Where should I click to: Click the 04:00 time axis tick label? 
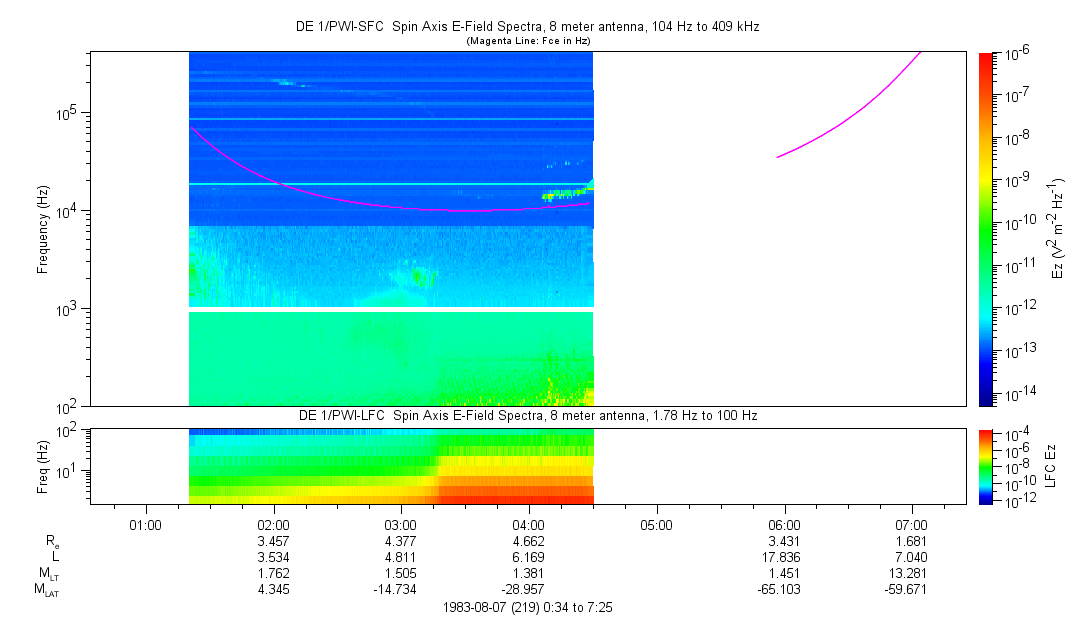point(528,524)
